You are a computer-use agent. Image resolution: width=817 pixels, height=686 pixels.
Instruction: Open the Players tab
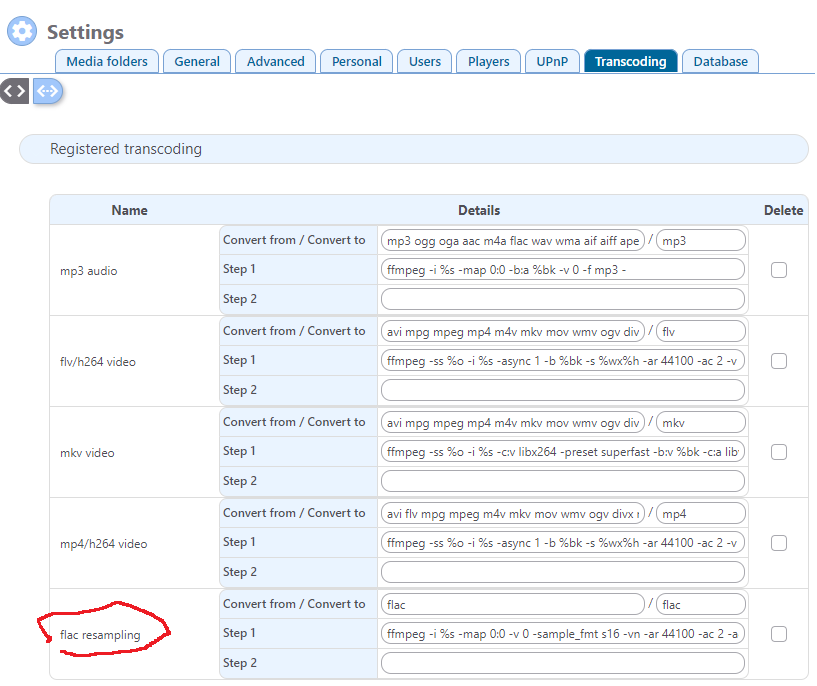point(488,61)
